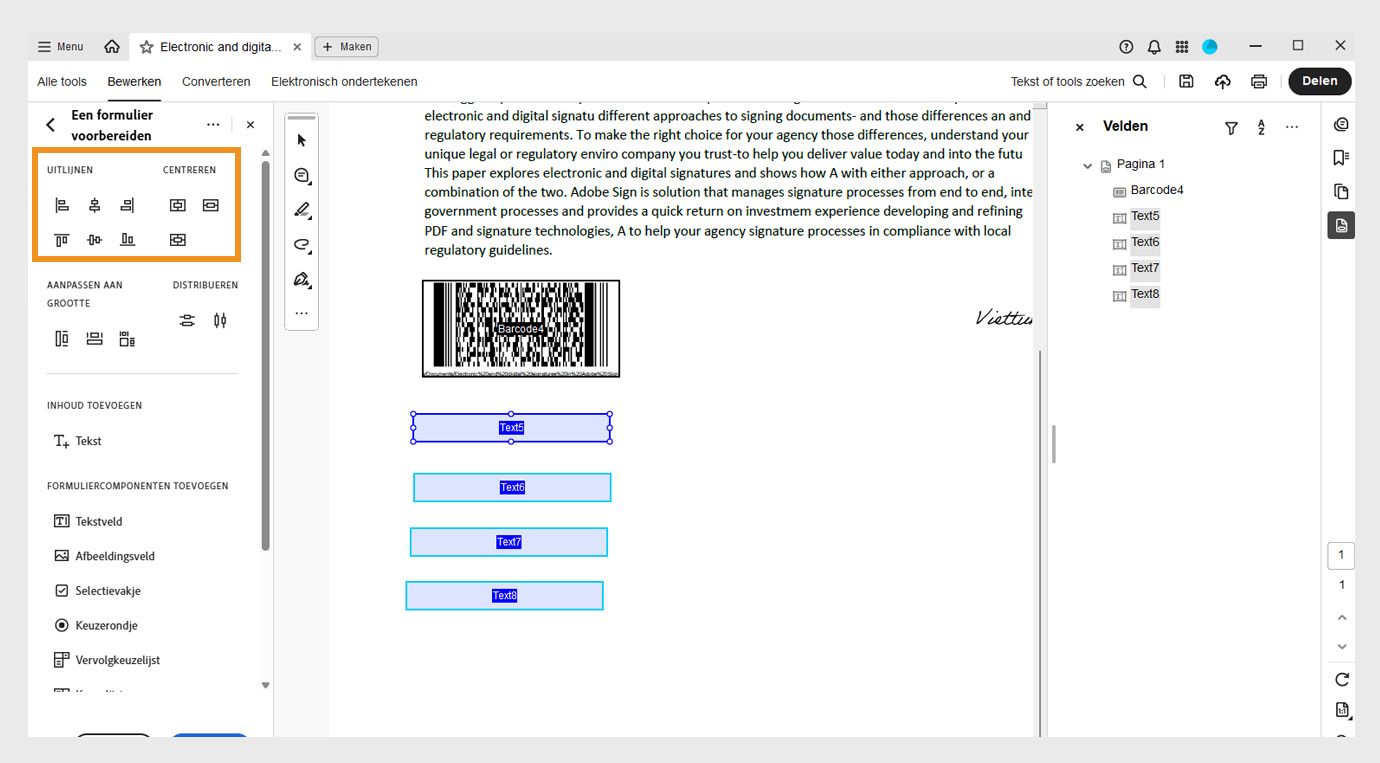Select Text6 in the fields list
1380x763 pixels.
click(1145, 242)
